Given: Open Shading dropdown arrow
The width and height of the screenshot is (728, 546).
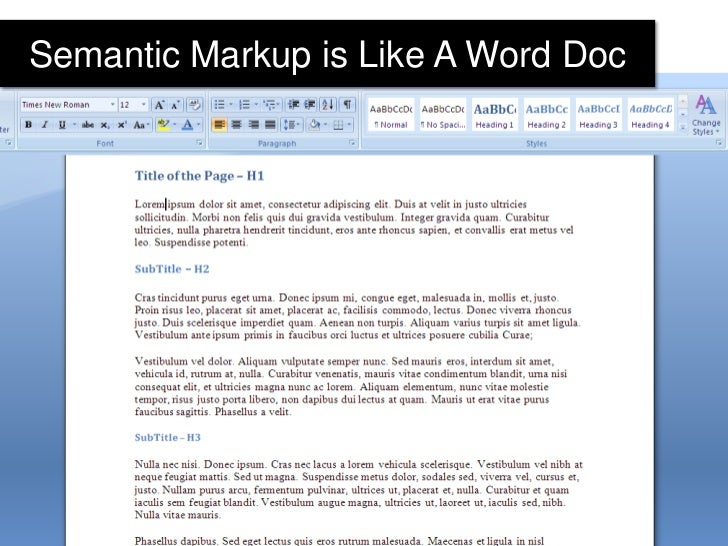Looking at the screenshot, I should tap(325, 124).
